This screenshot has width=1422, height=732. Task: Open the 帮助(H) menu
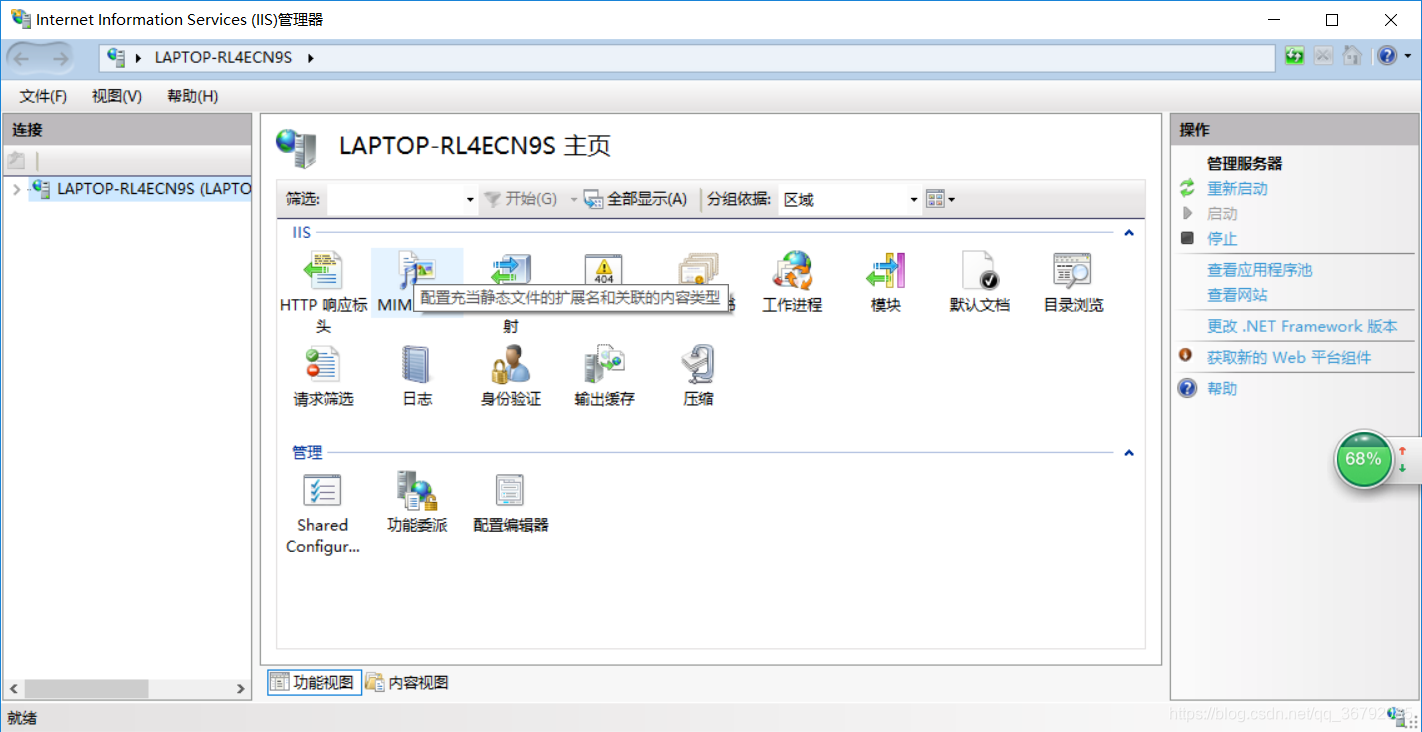pyautogui.click(x=193, y=96)
